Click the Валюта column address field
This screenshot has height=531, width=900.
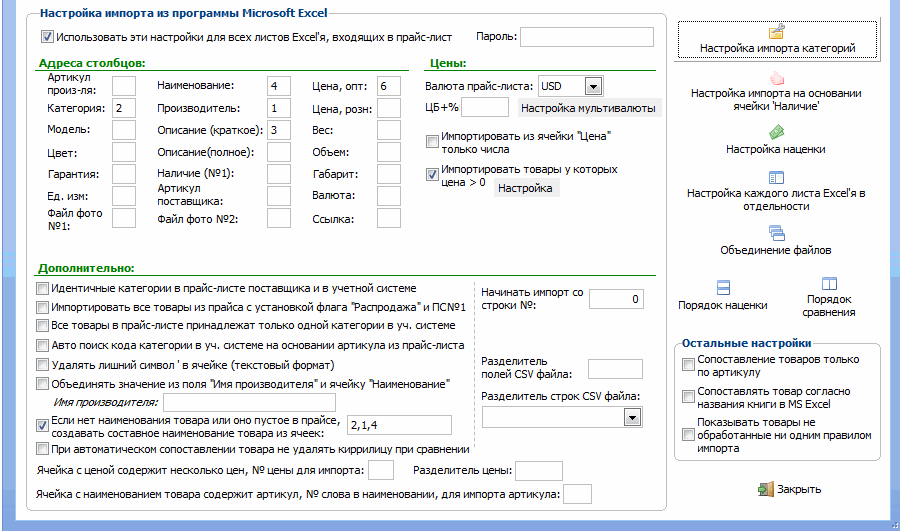(389, 196)
